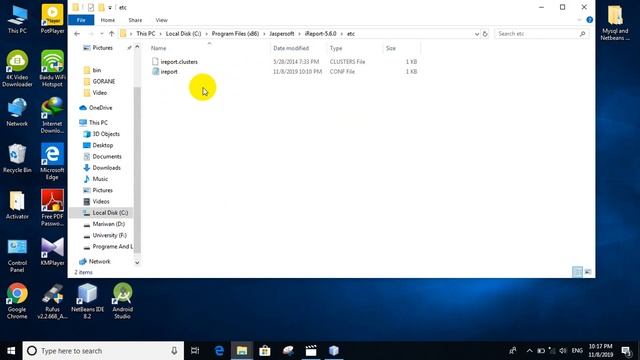Go up one folder level

point(111,34)
